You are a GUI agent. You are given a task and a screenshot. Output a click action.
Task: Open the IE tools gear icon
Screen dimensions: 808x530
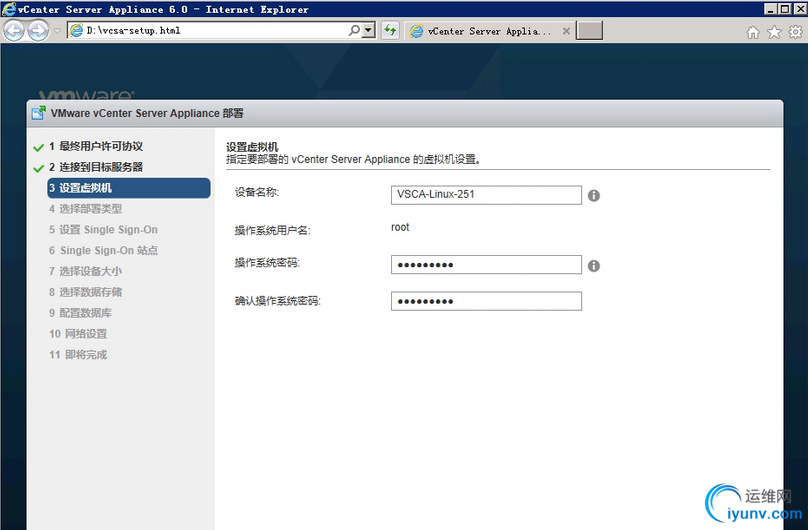[796, 32]
